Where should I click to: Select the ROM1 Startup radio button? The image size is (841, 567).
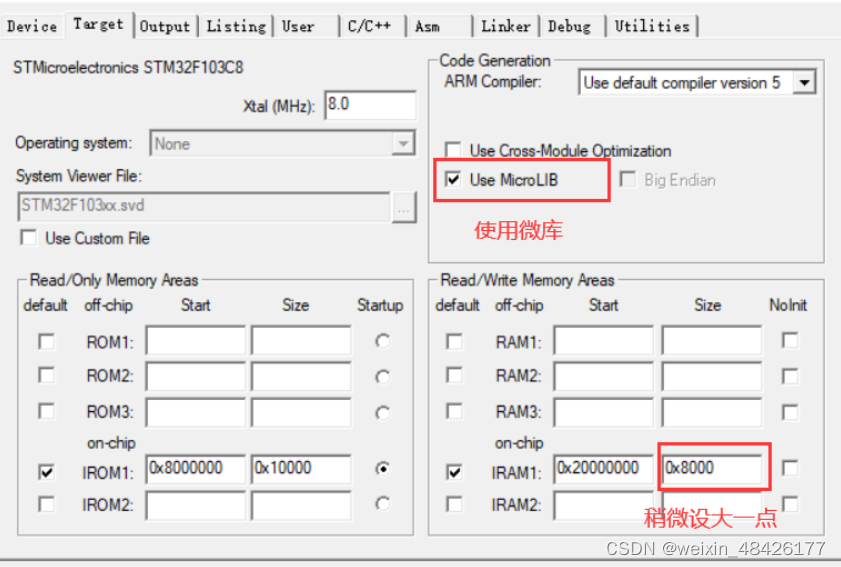point(382,341)
